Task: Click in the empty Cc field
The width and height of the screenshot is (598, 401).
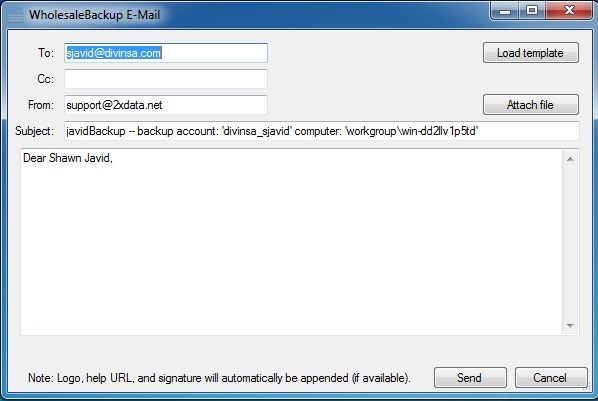Action: point(166,79)
